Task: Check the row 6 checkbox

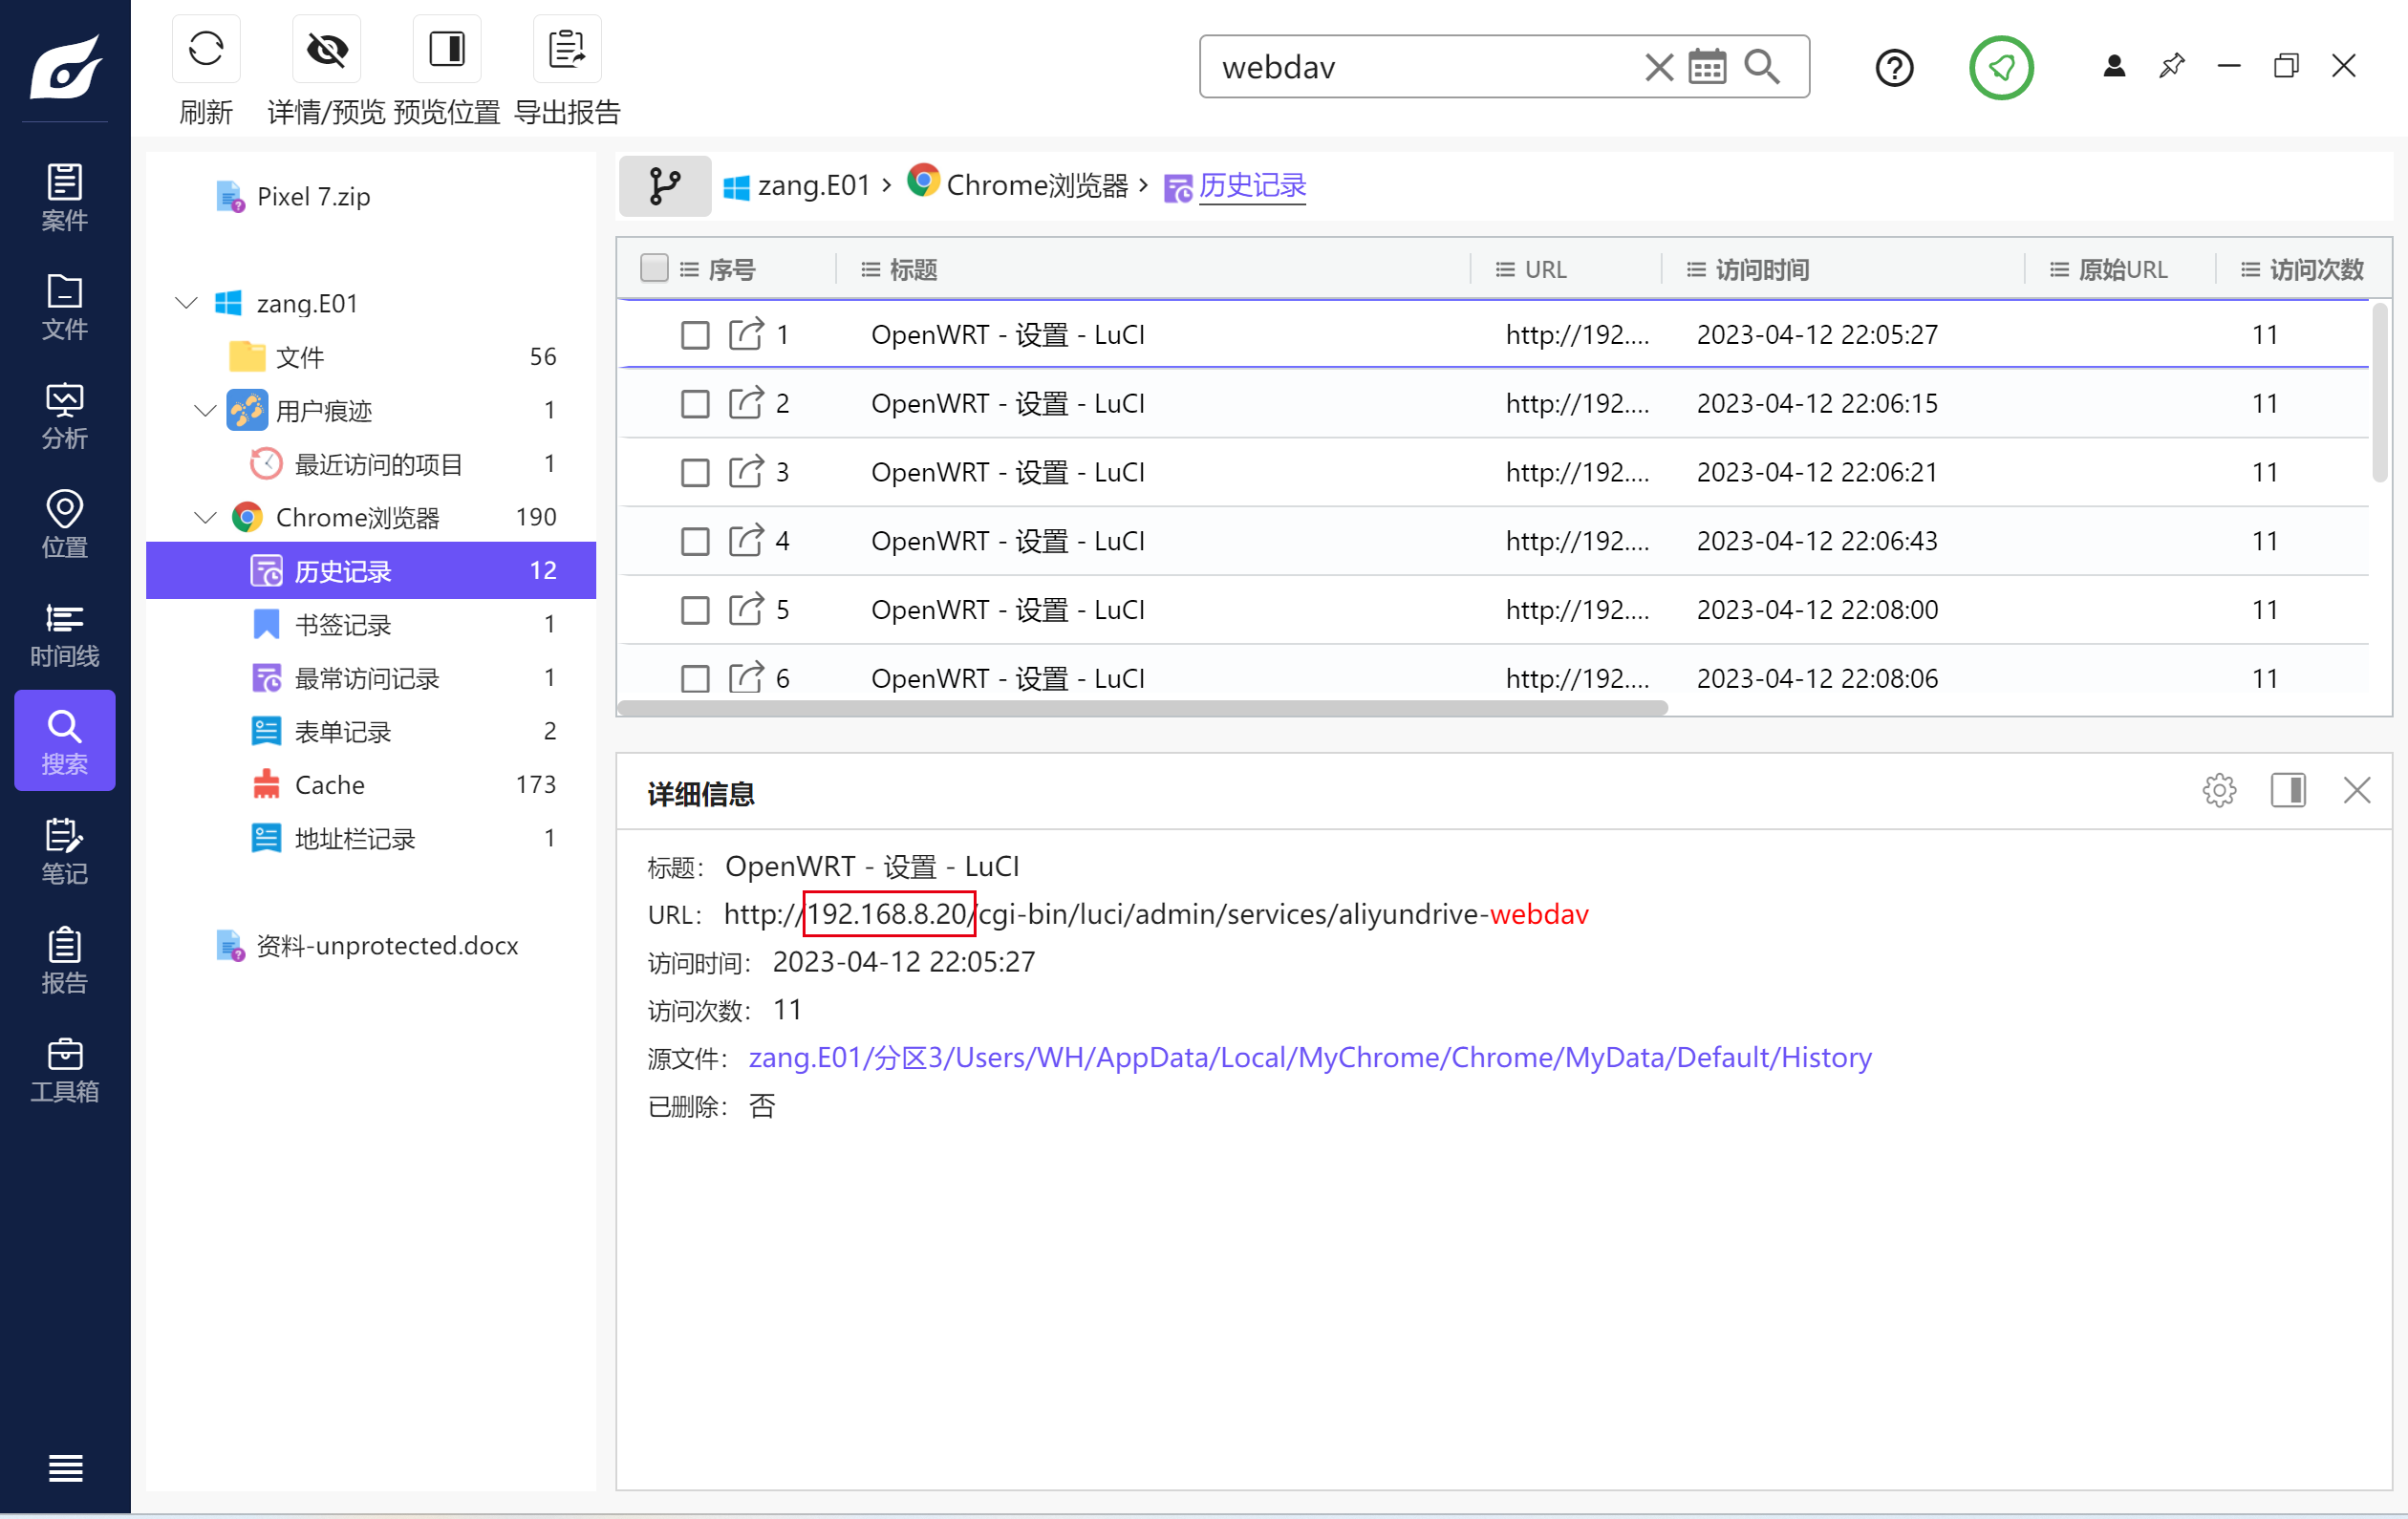Action: pos(695,679)
